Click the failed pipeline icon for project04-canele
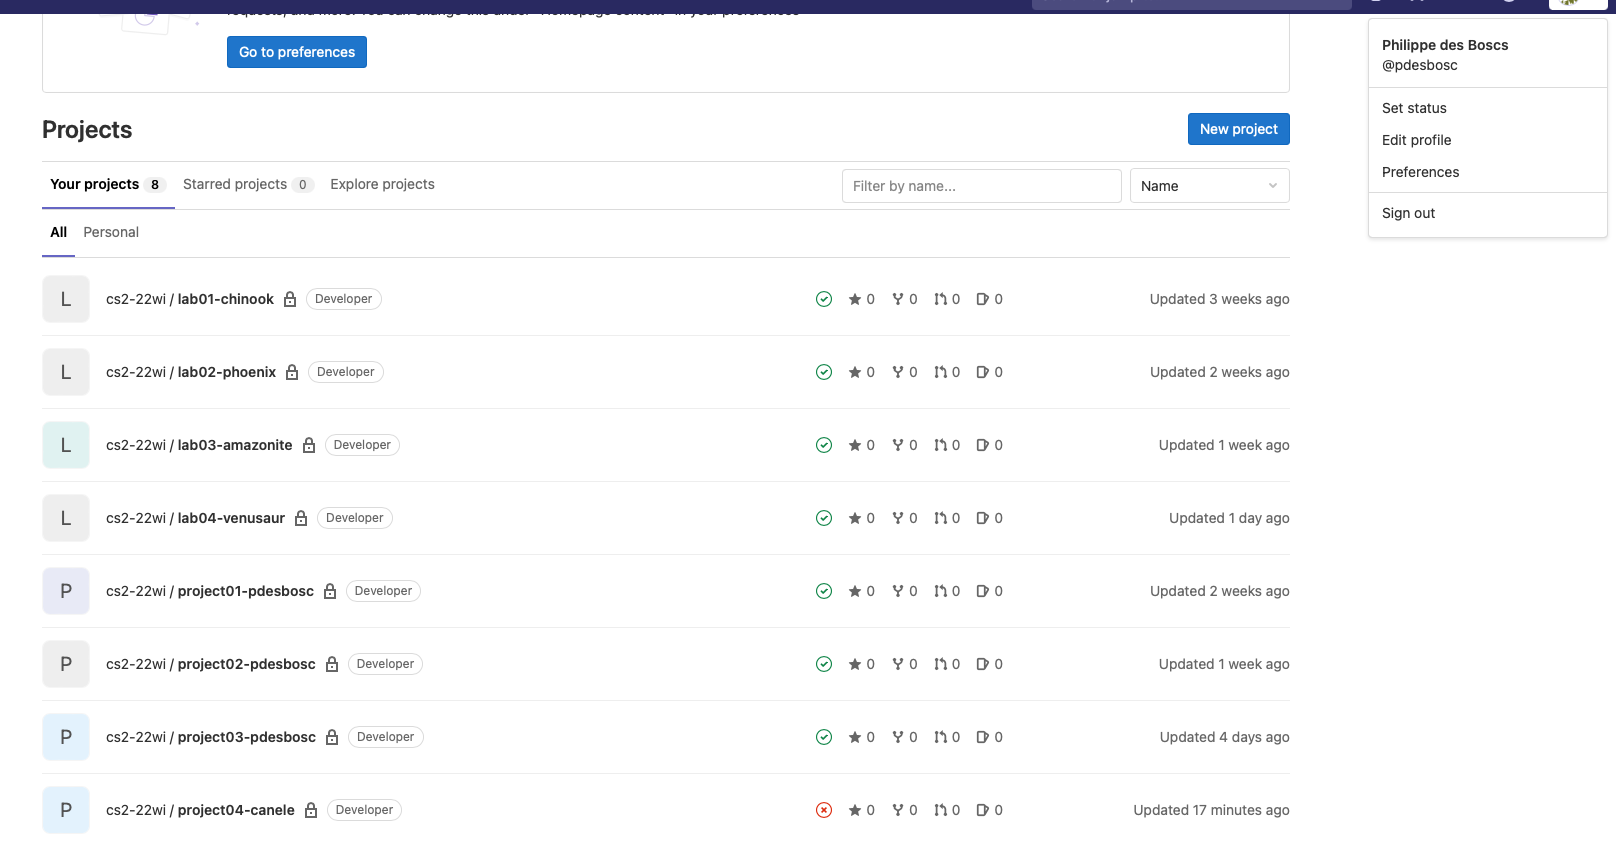 coord(824,810)
